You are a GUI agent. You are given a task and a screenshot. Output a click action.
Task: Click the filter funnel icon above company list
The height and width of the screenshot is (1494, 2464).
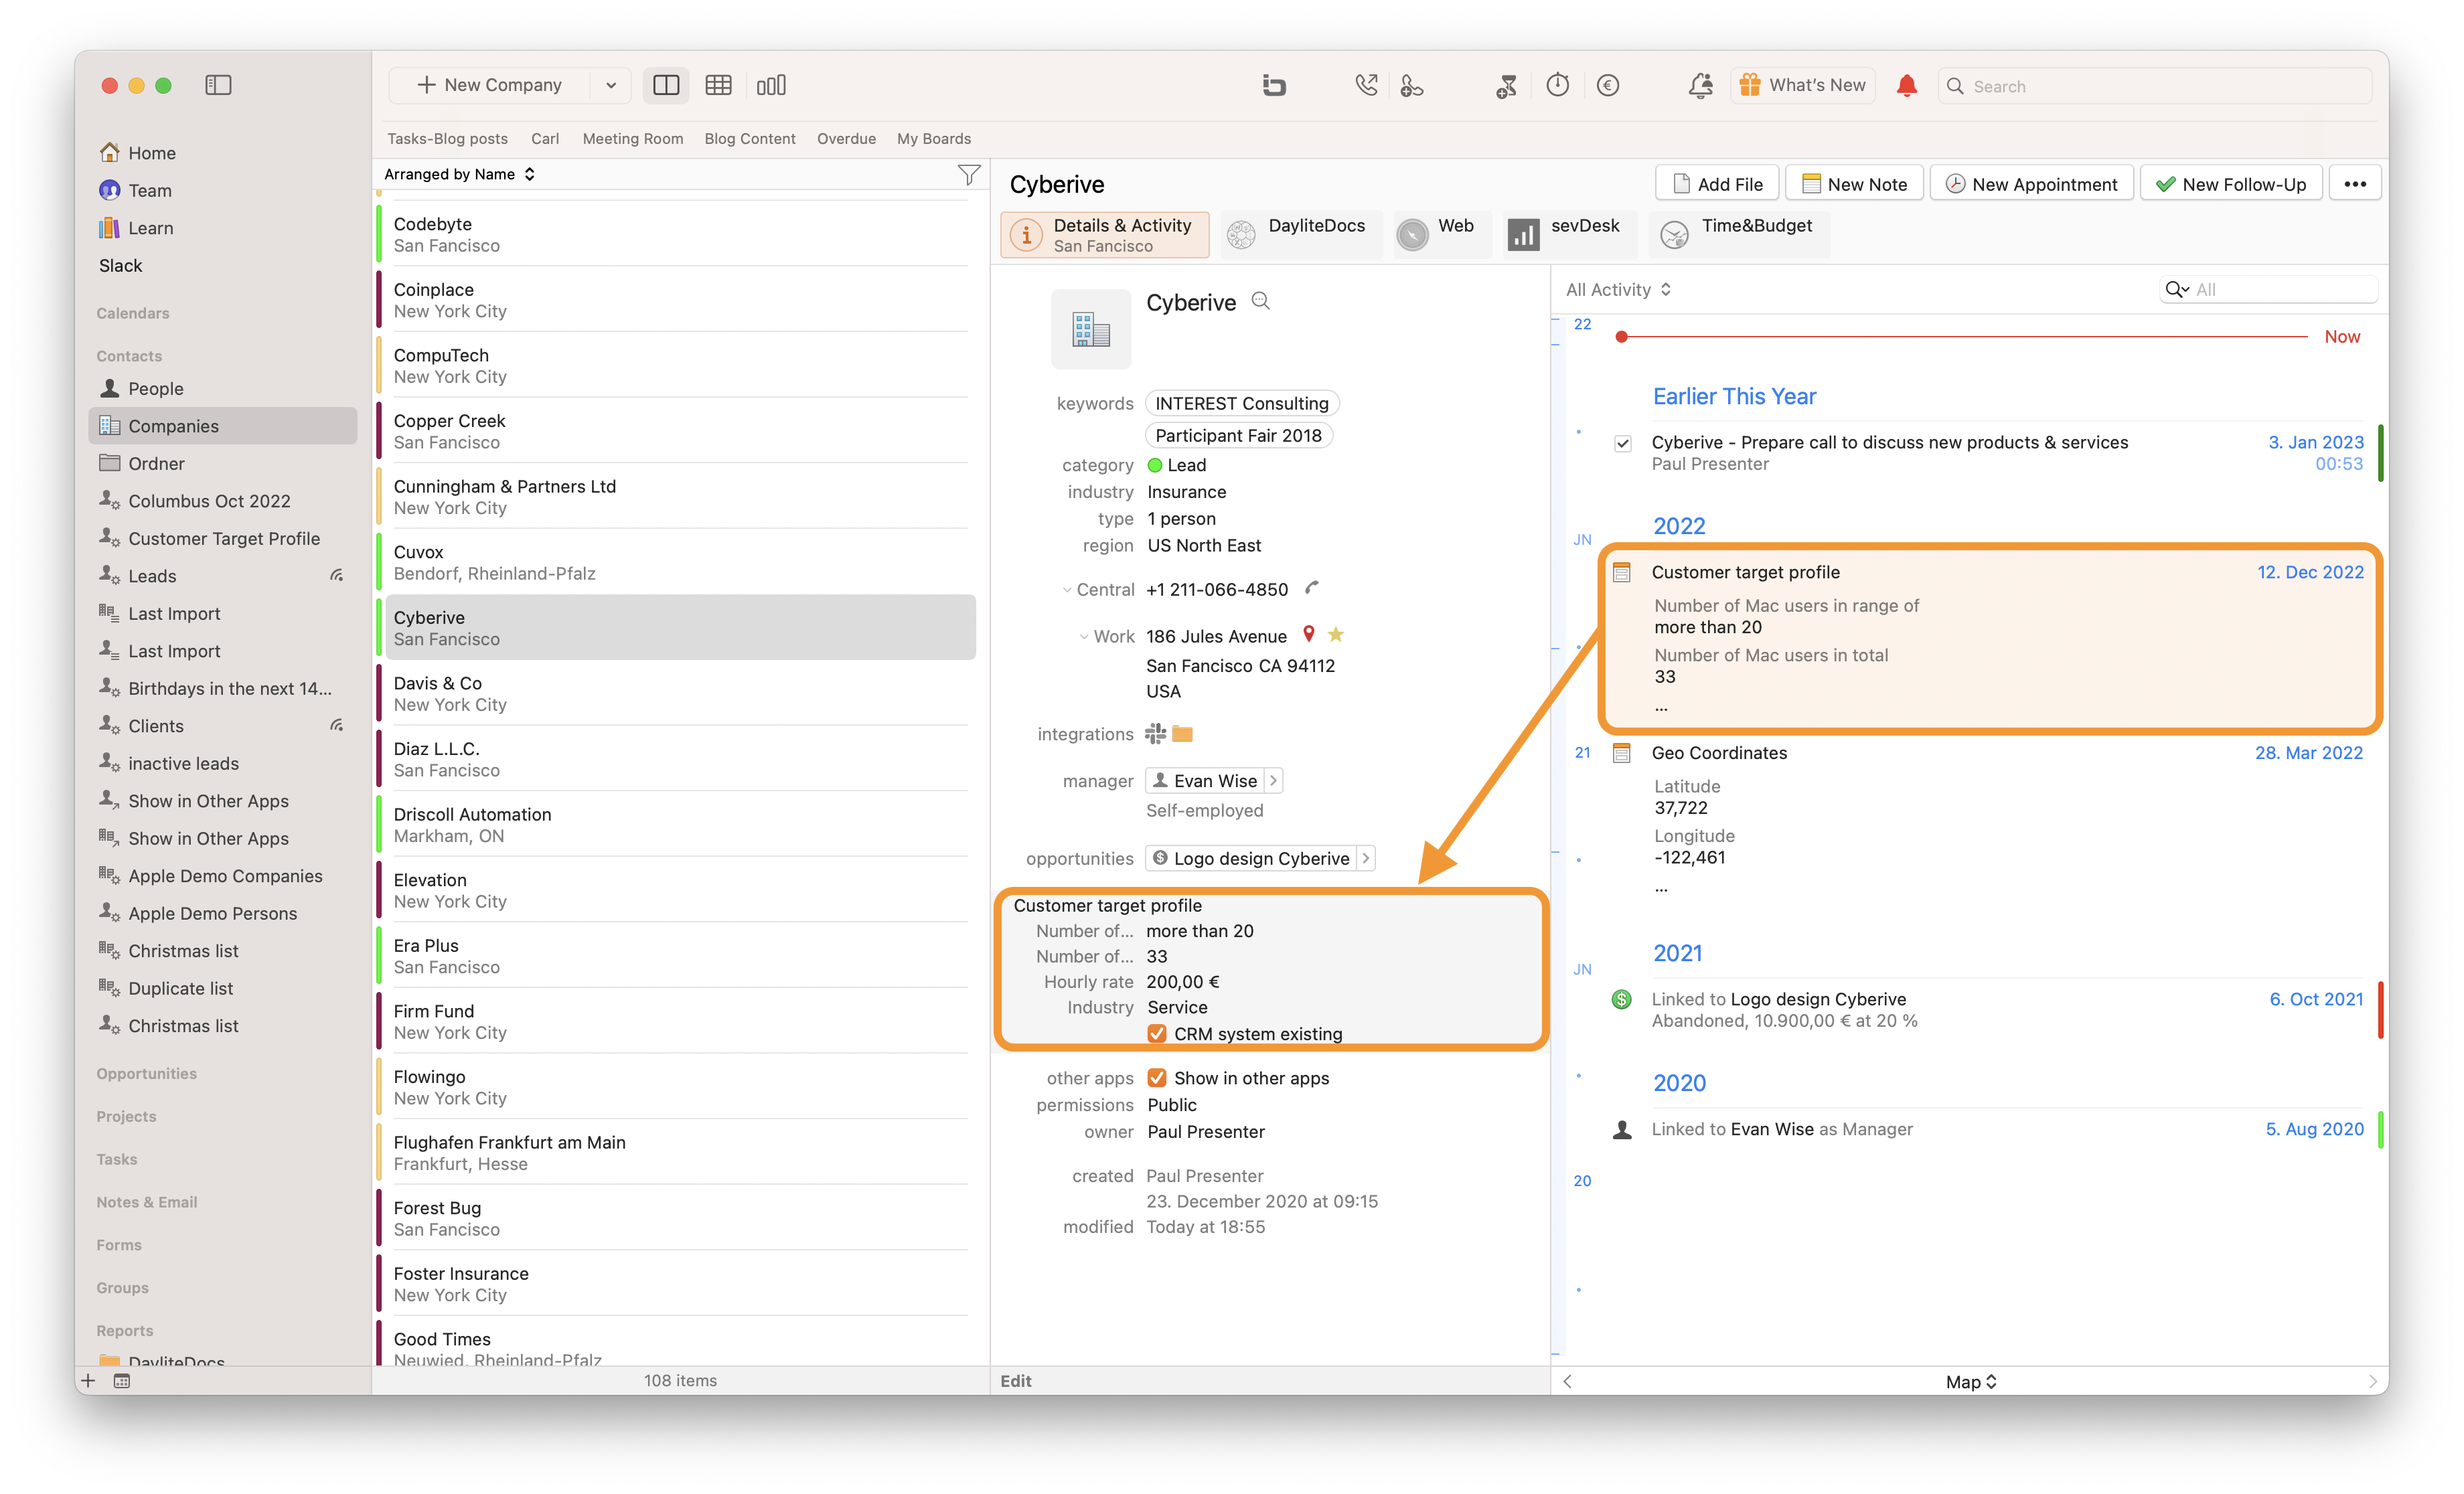(x=968, y=175)
